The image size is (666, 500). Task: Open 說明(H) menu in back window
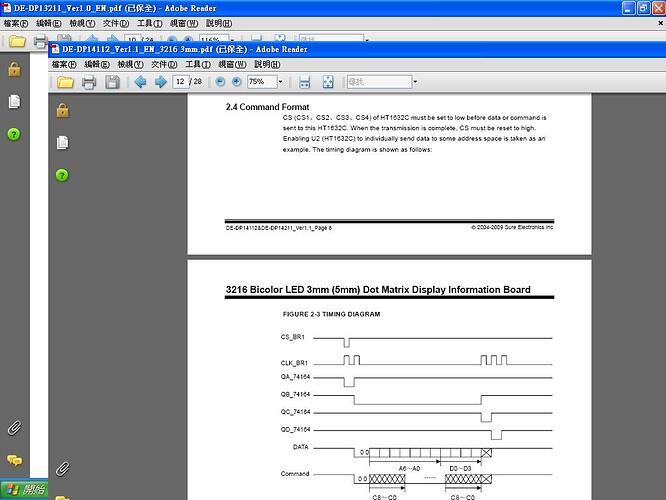219,23
